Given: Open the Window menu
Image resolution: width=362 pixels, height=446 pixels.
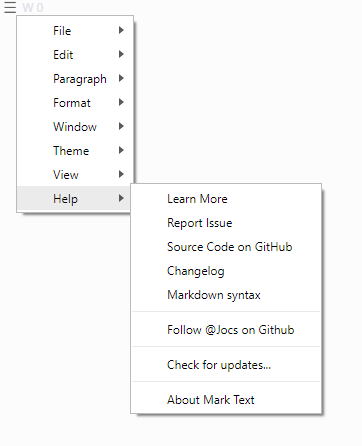Looking at the screenshot, I should [x=76, y=126].
